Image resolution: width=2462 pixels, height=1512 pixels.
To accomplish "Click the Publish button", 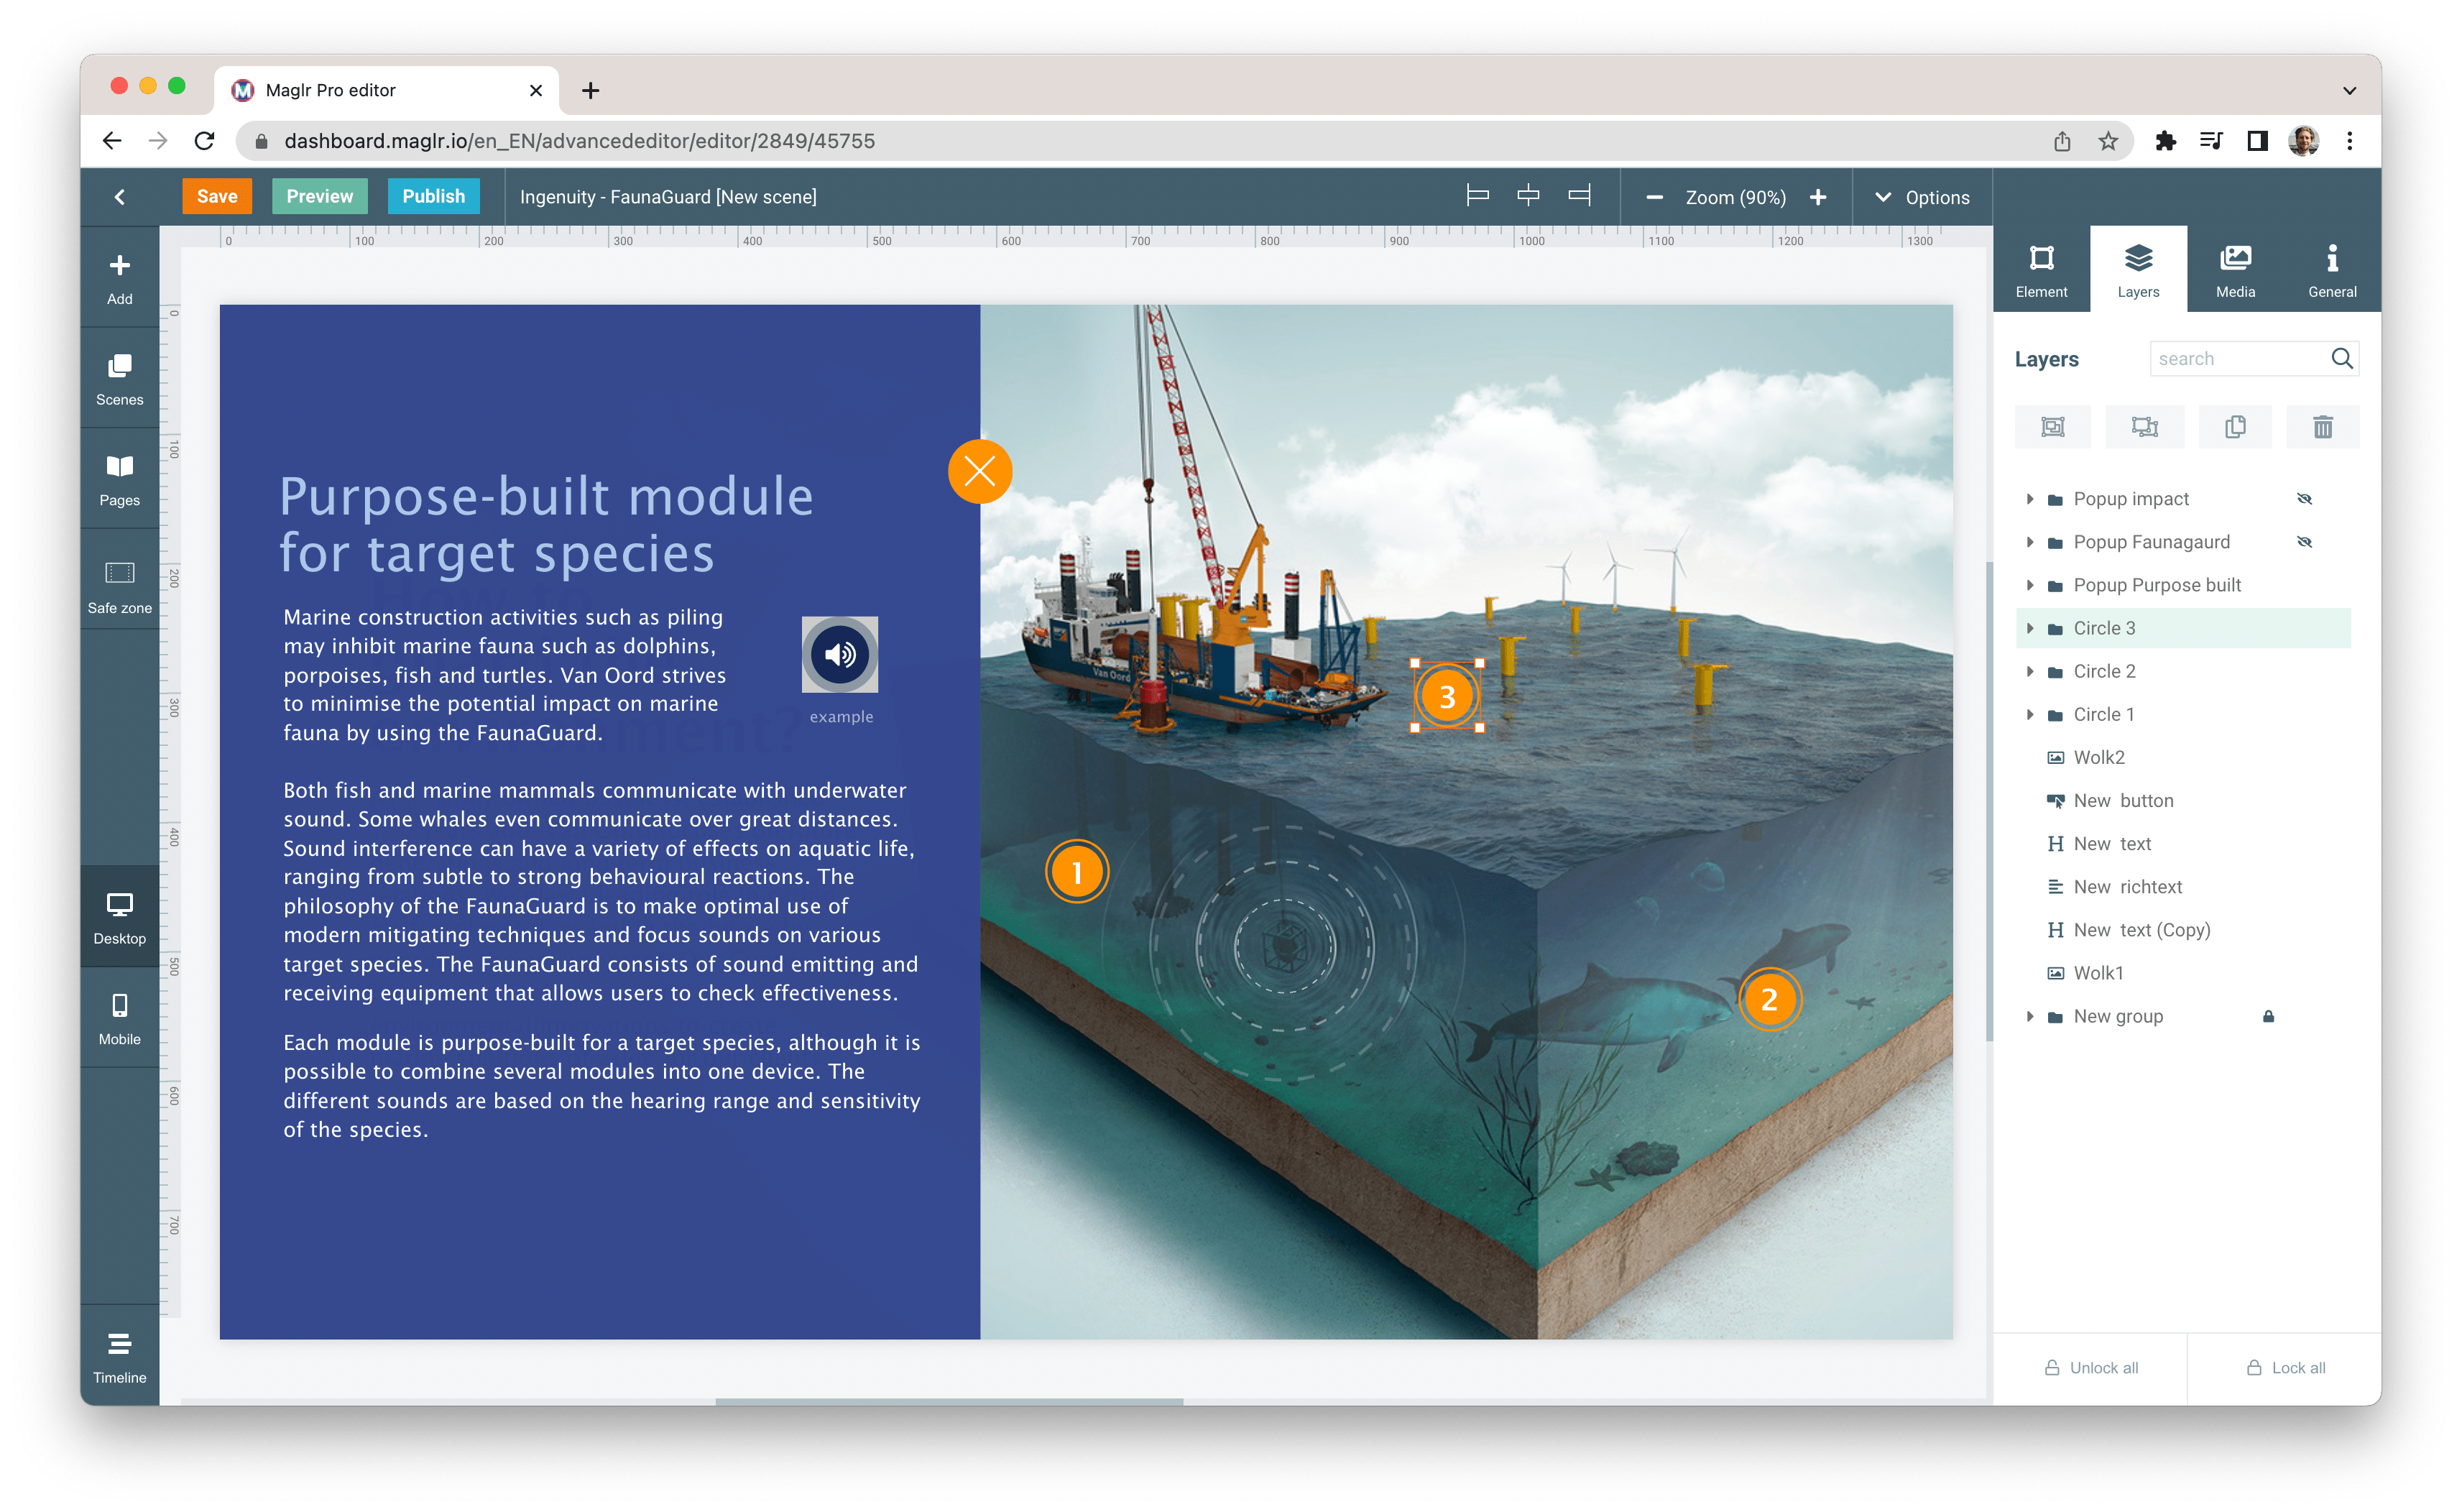I will point(433,196).
